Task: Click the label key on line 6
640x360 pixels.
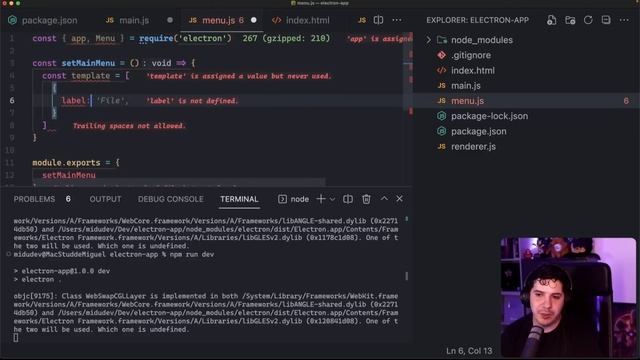Action: pyautogui.click(x=73, y=101)
